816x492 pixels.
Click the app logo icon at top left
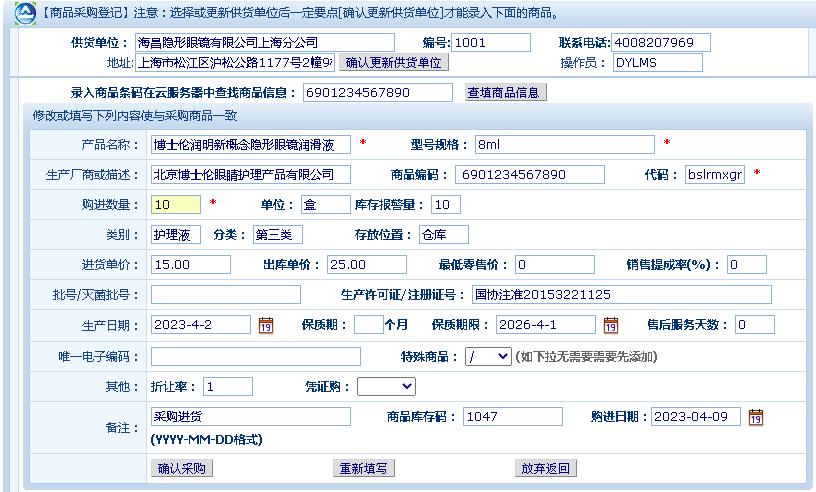pyautogui.click(x=25, y=13)
